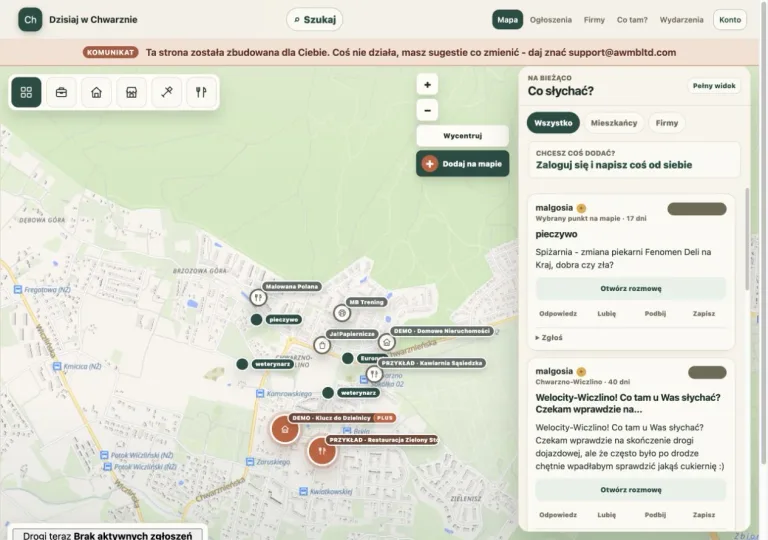
Task: Click the Komrowskiego bus stop icon
Action: (261, 393)
